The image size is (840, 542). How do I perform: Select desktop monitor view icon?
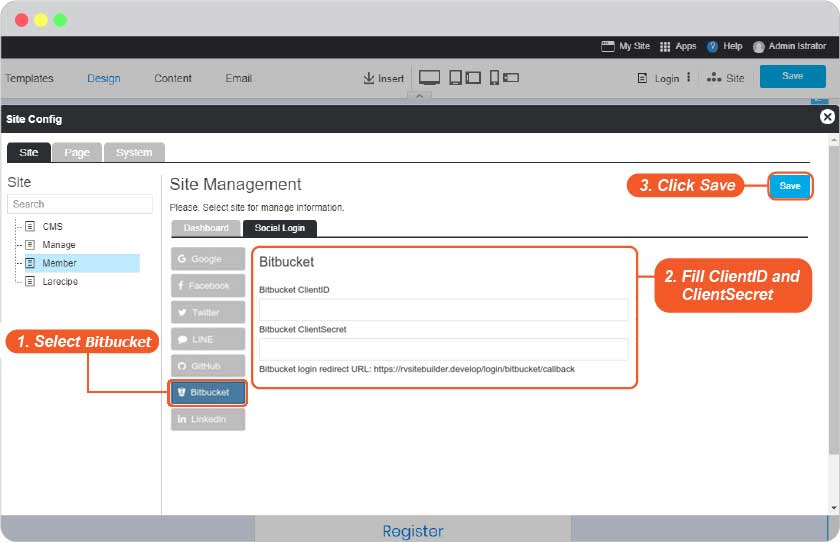pyautogui.click(x=430, y=78)
